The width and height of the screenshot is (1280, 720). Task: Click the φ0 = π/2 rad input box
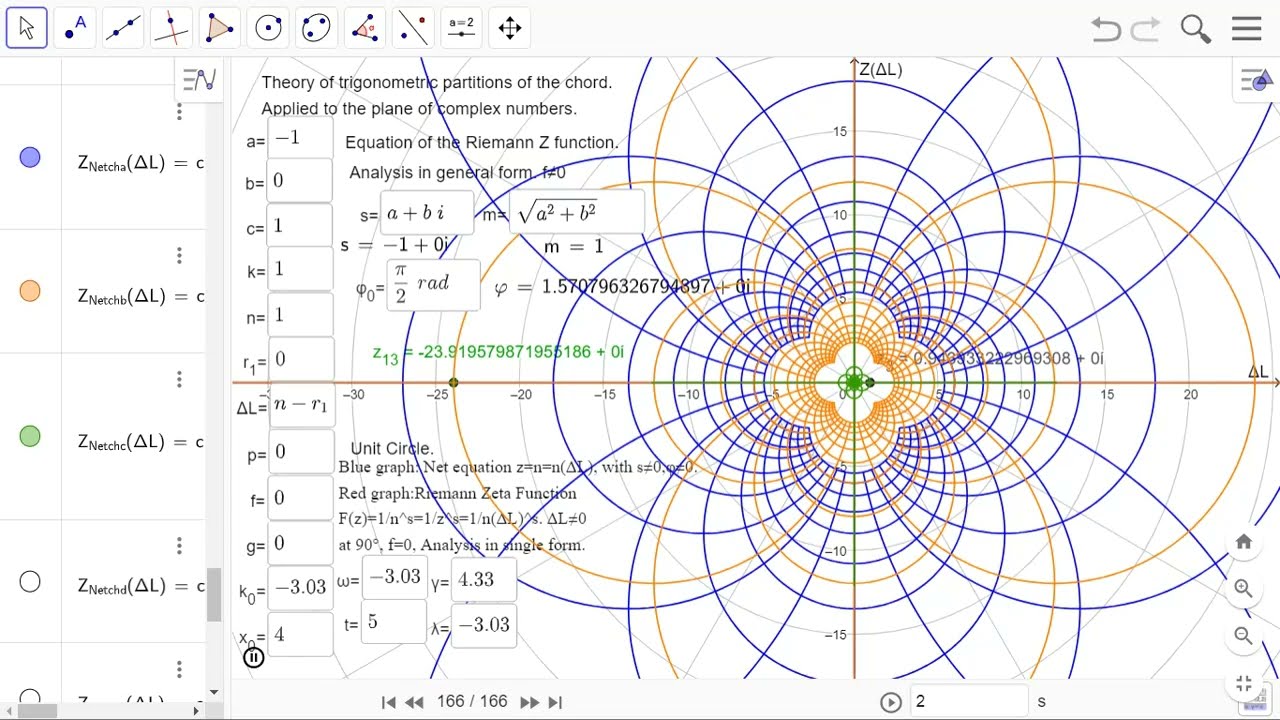(x=433, y=285)
